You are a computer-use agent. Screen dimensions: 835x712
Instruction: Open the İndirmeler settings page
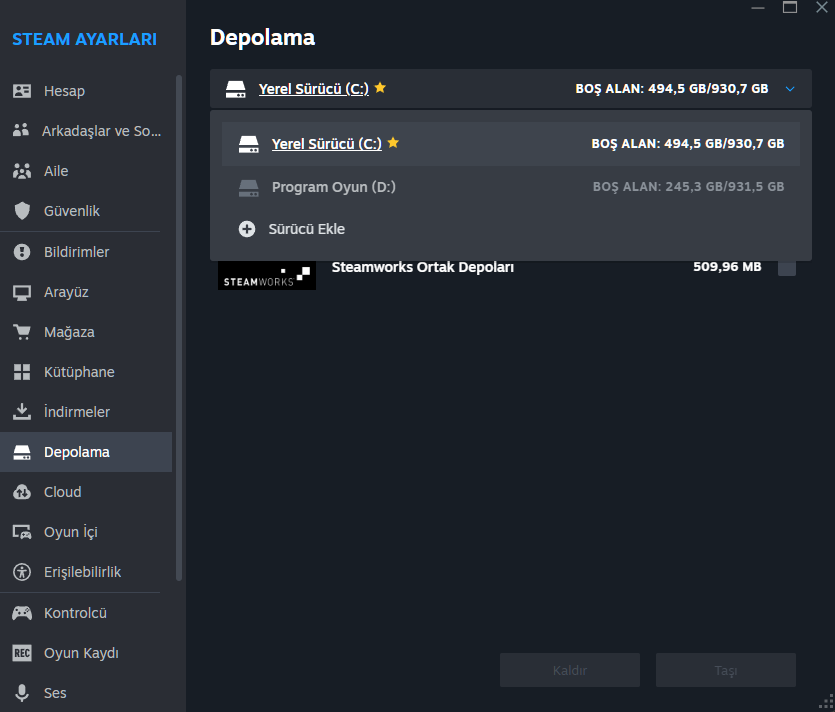click(86, 412)
